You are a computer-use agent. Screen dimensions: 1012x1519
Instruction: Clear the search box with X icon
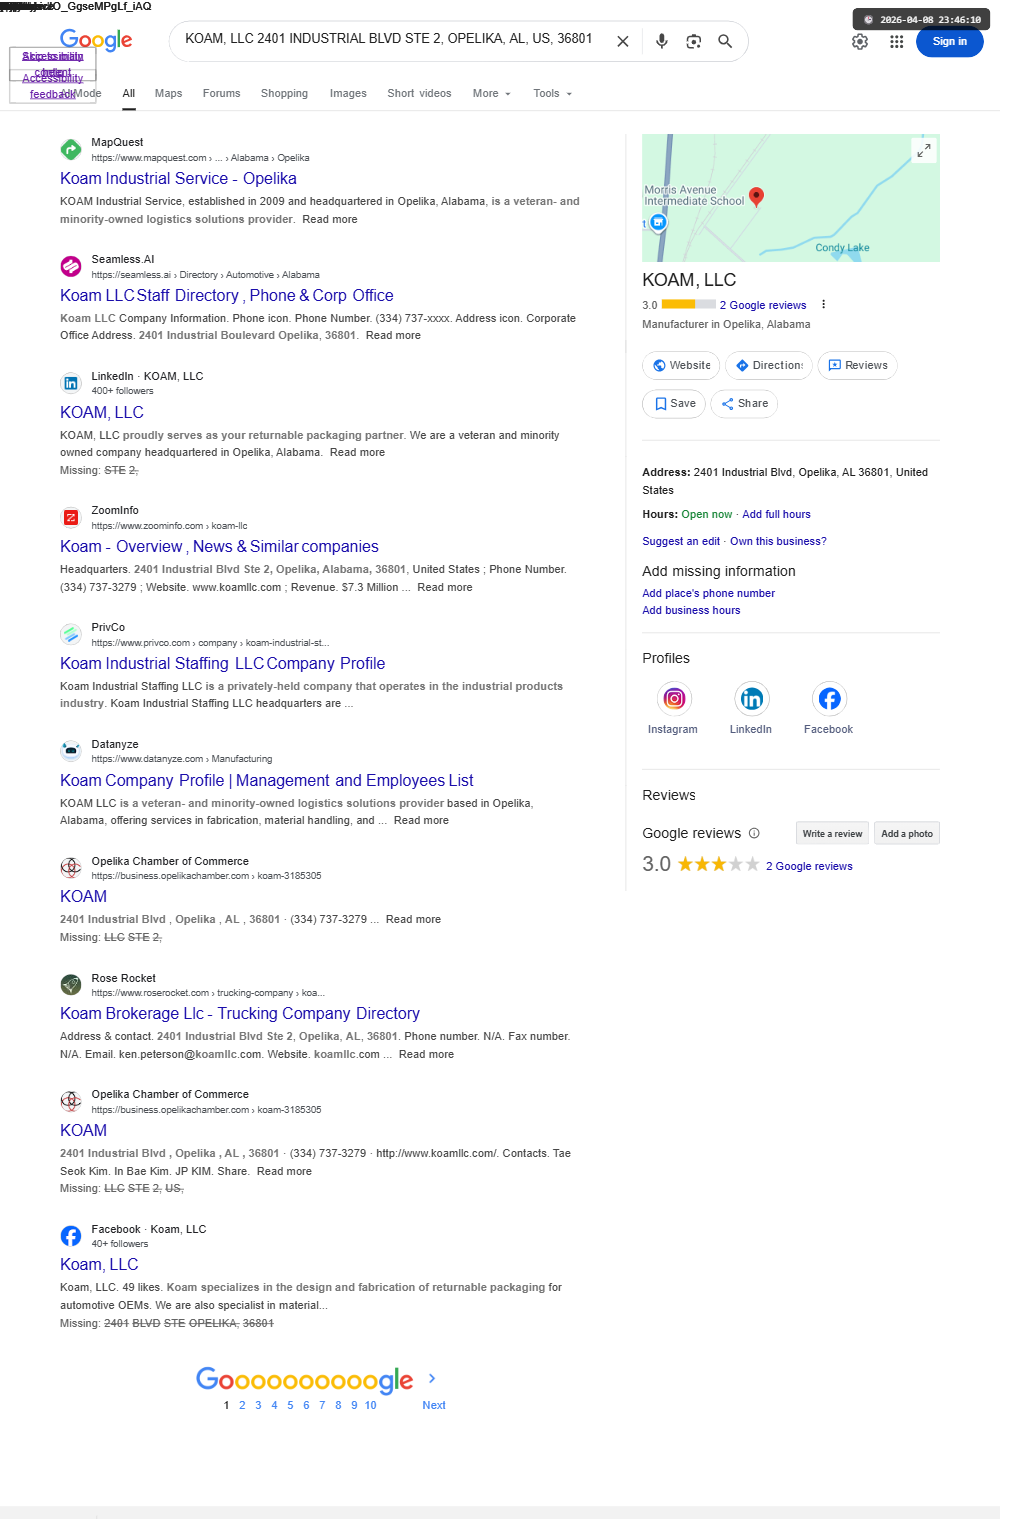point(622,41)
